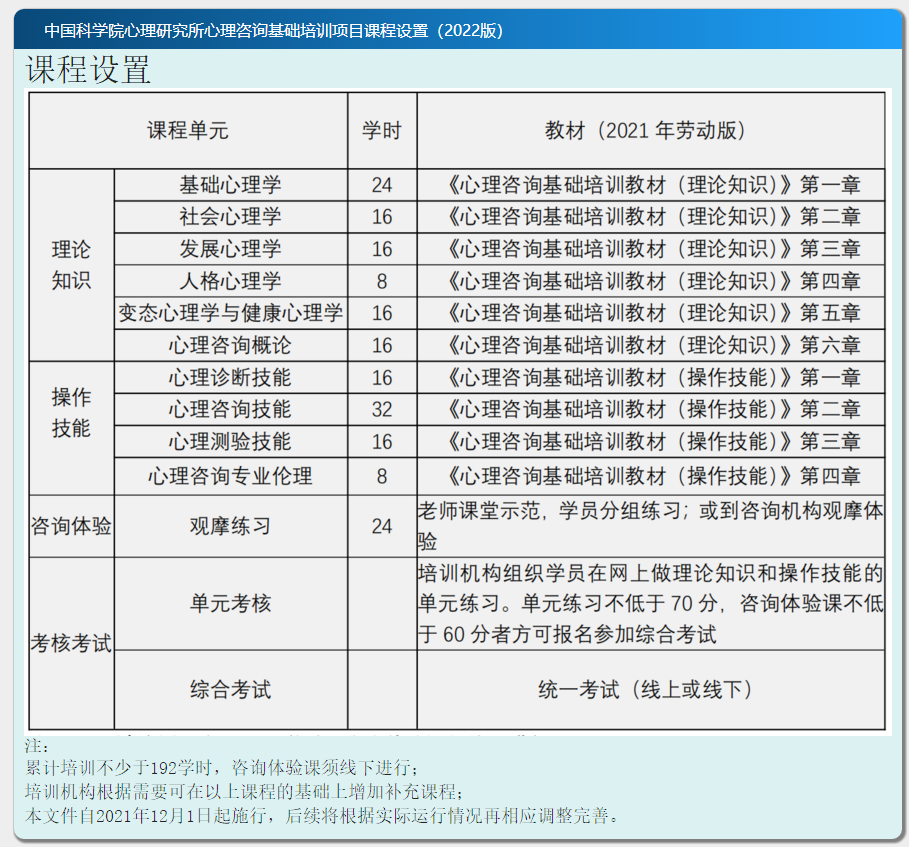Click the 考核考试 category cell

71,643
